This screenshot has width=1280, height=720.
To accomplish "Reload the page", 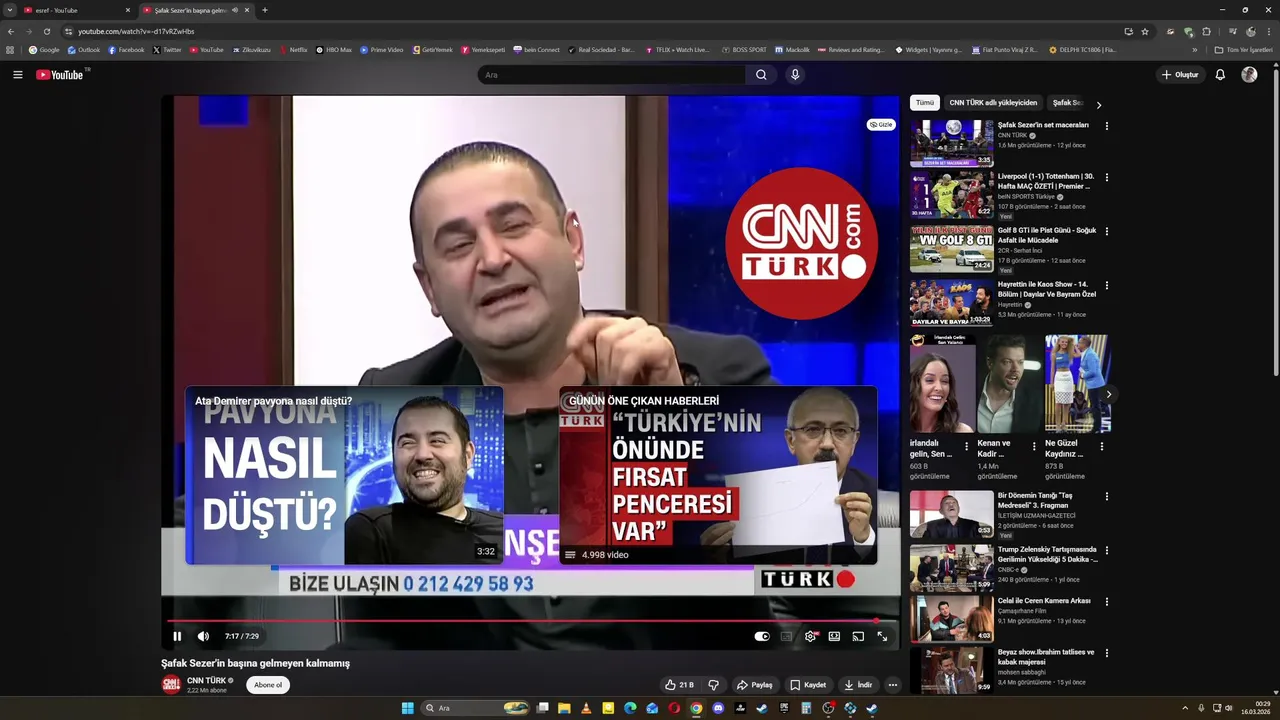I will click(46, 31).
